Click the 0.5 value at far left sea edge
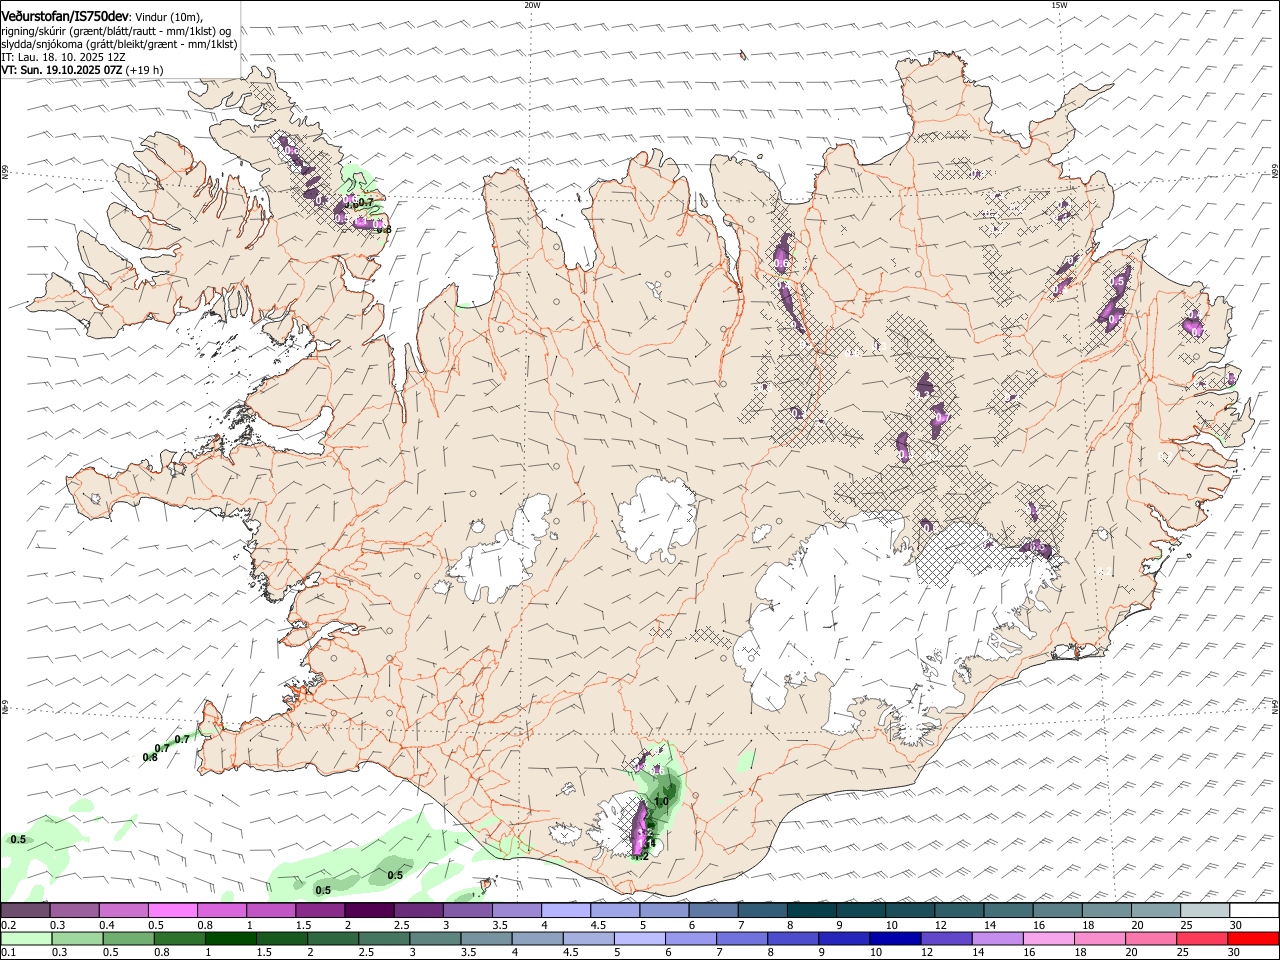The width and height of the screenshot is (1280, 960). (x=18, y=839)
